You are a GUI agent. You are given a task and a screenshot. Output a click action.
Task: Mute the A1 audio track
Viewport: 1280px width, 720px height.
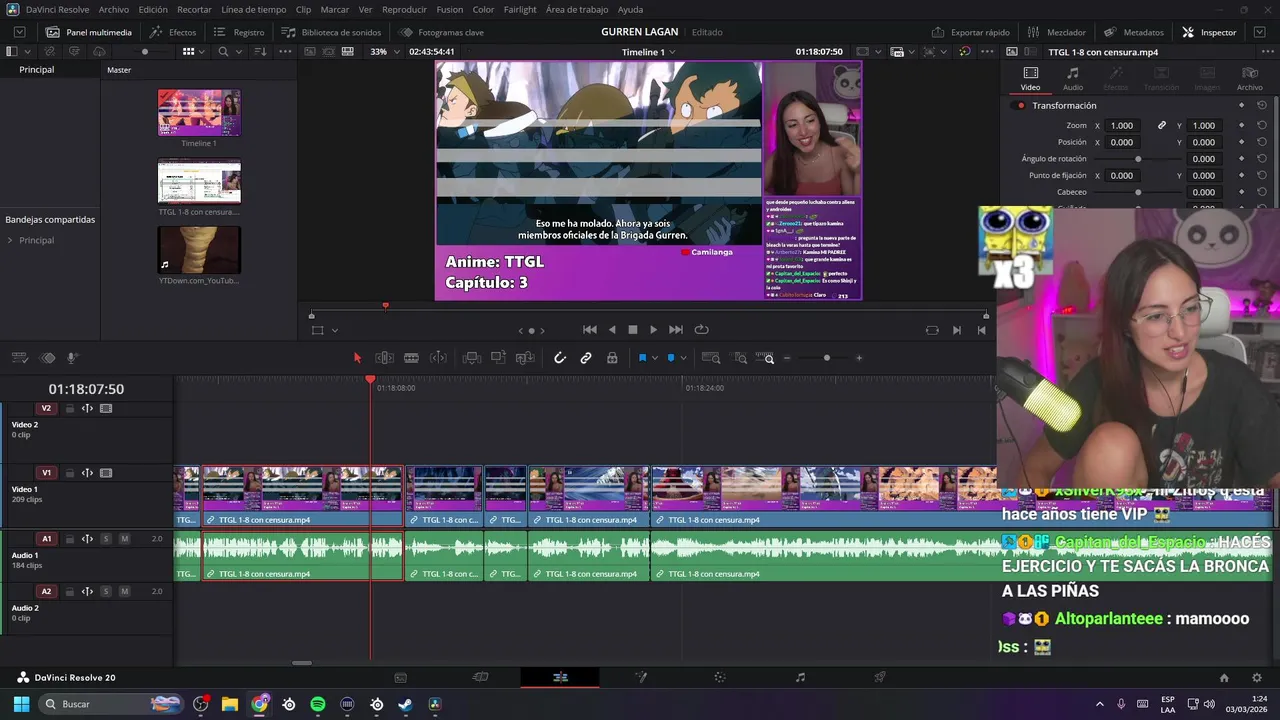124,539
